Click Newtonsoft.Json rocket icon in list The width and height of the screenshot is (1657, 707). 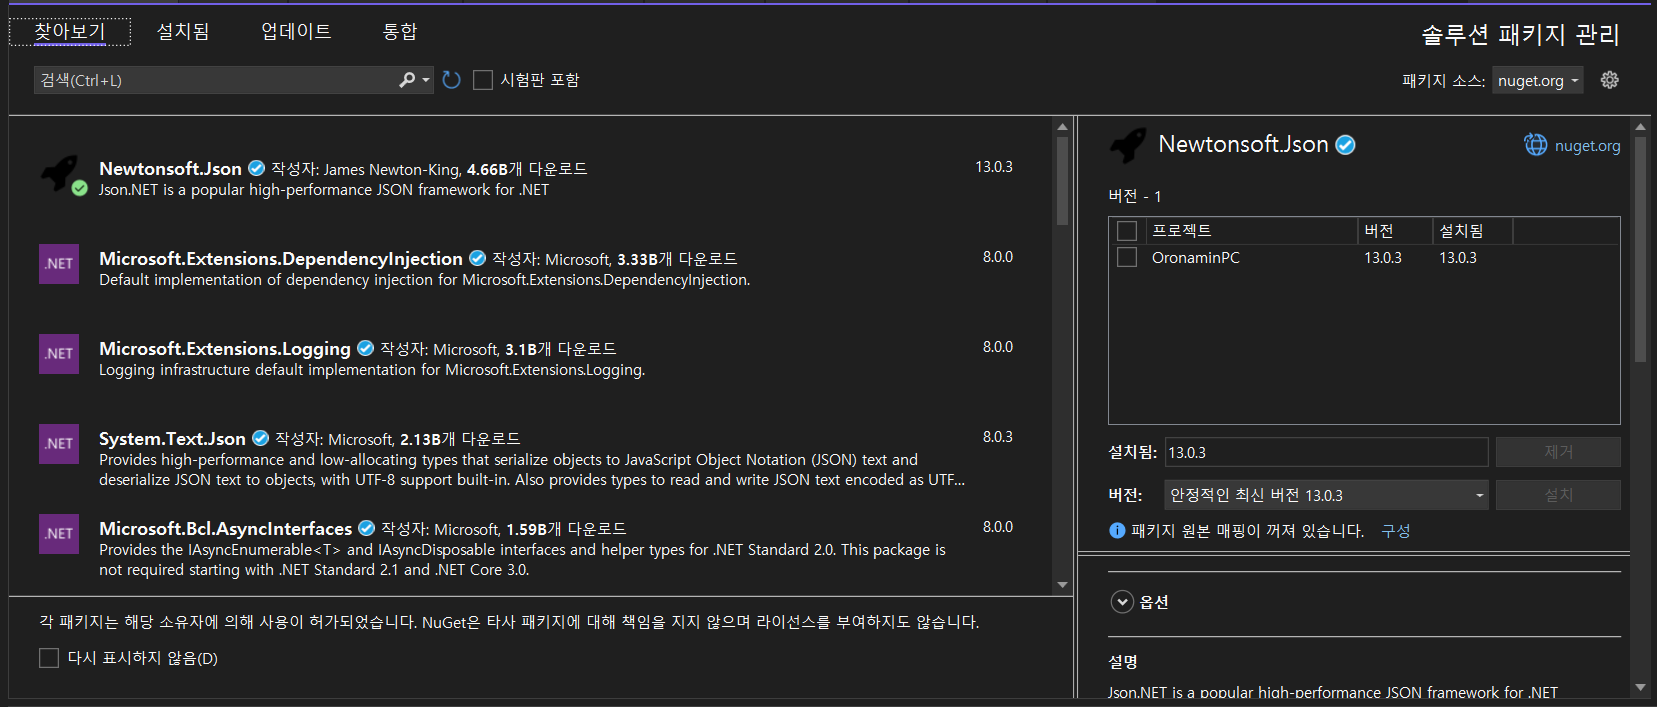[60, 173]
